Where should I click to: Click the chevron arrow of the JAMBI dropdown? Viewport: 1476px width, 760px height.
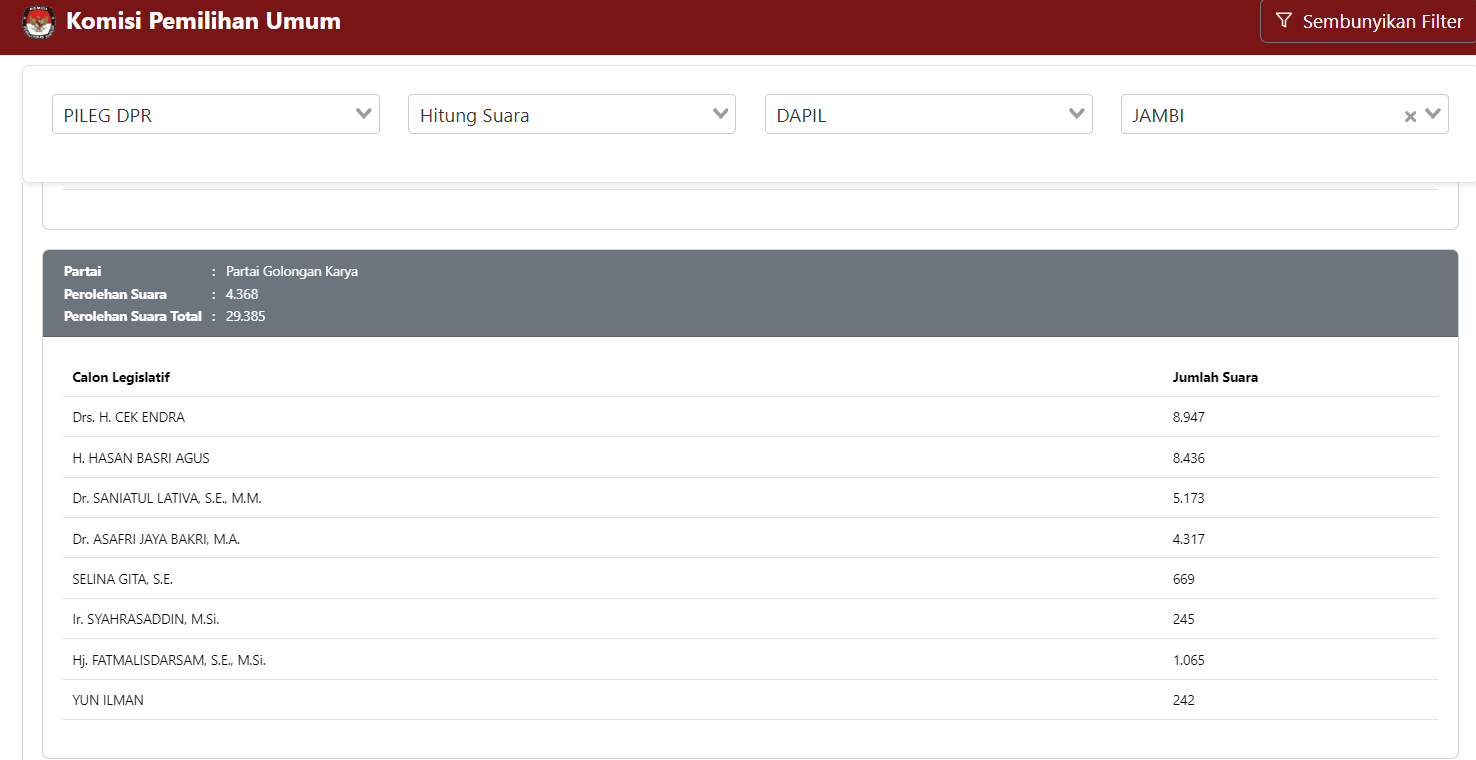pos(1433,114)
